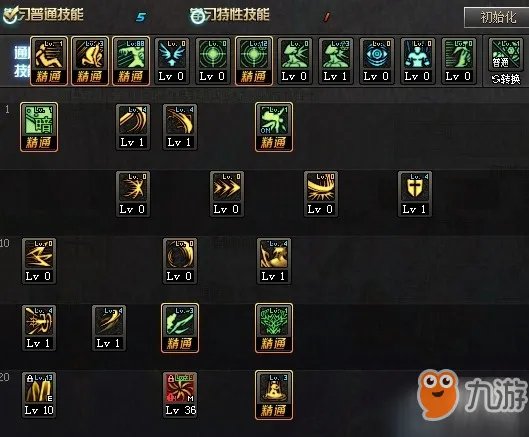This screenshot has width=529, height=437.
Task: Select the blue muscular body skill
Action: point(418,61)
